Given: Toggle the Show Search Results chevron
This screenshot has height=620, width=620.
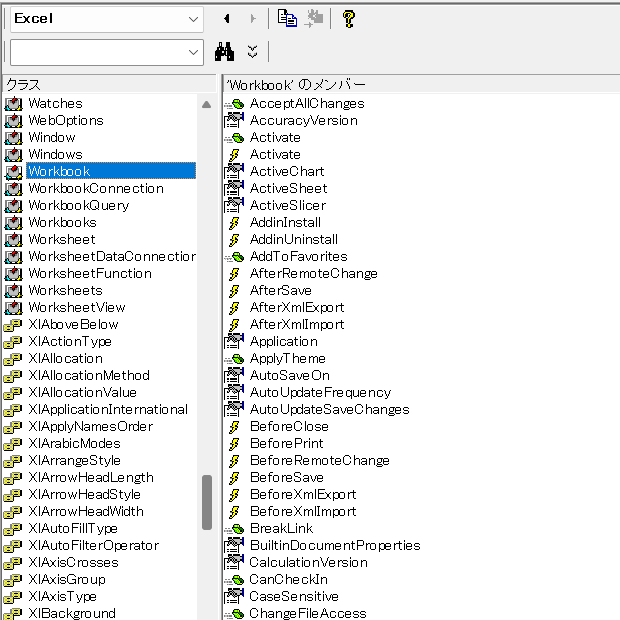Looking at the screenshot, I should (253, 52).
